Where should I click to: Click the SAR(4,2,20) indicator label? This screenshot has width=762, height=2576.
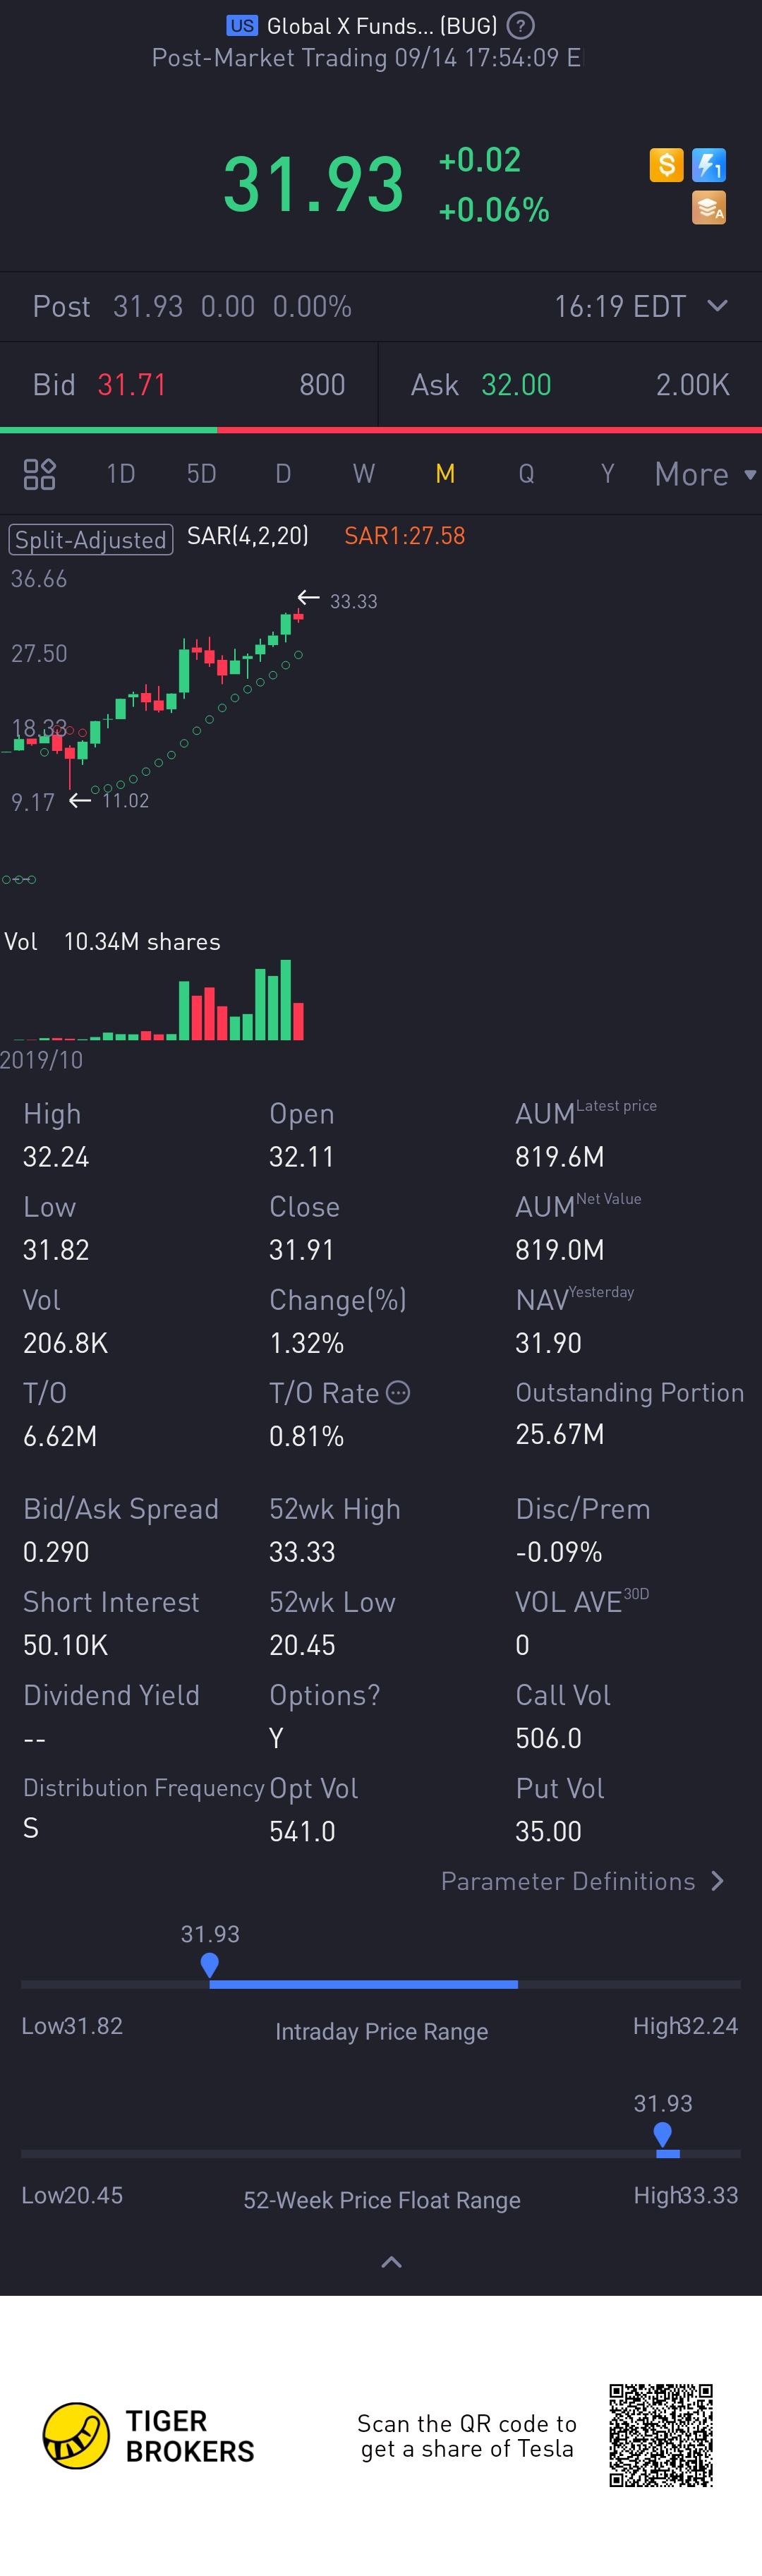coord(248,536)
